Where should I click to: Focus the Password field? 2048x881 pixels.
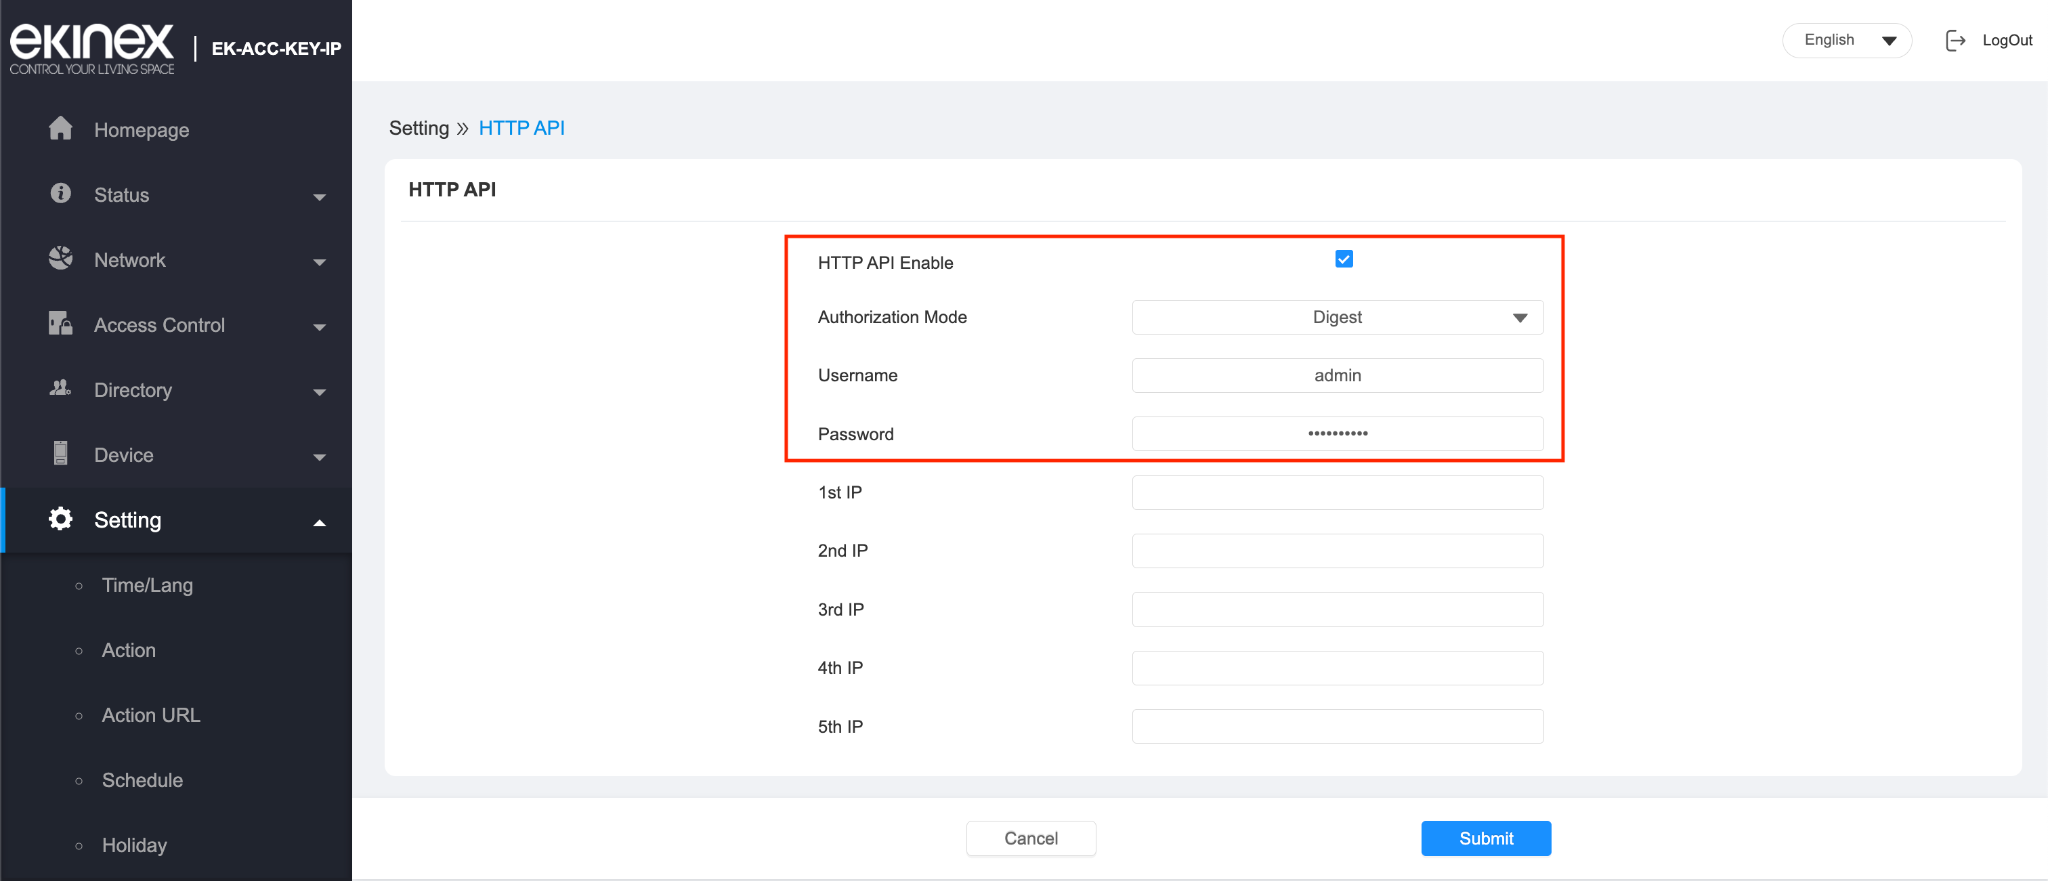pyautogui.click(x=1337, y=433)
